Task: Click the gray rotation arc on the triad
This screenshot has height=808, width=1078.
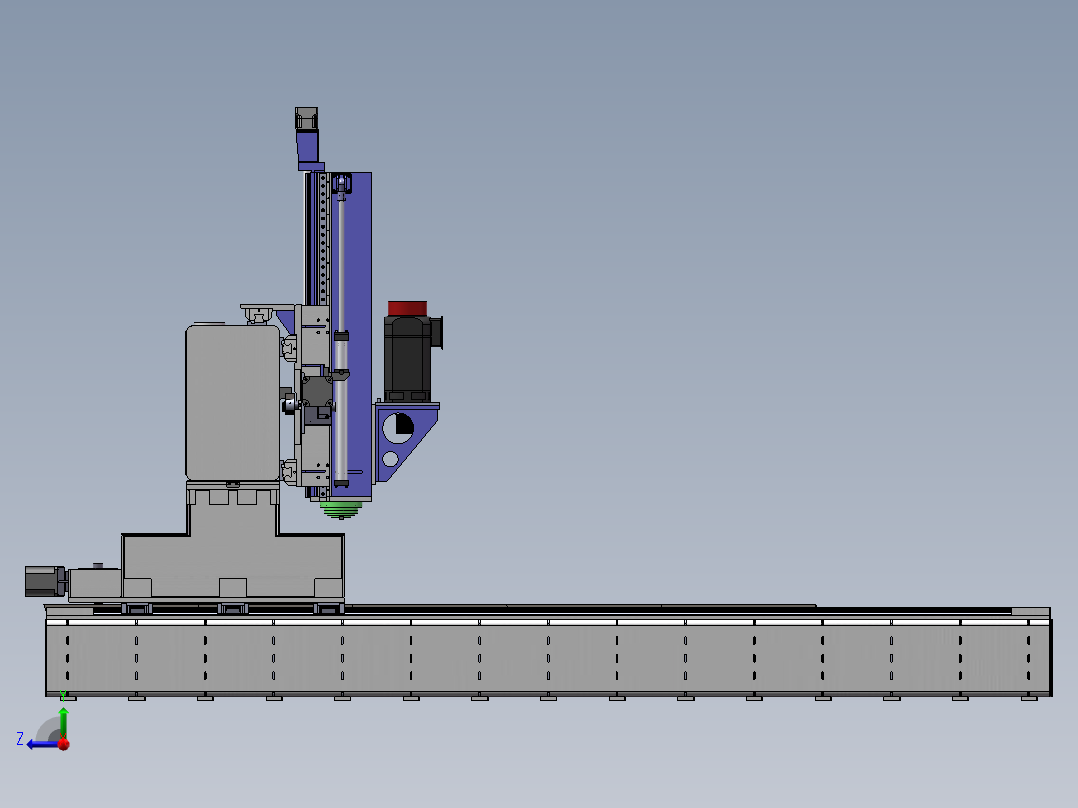Action: 48,729
